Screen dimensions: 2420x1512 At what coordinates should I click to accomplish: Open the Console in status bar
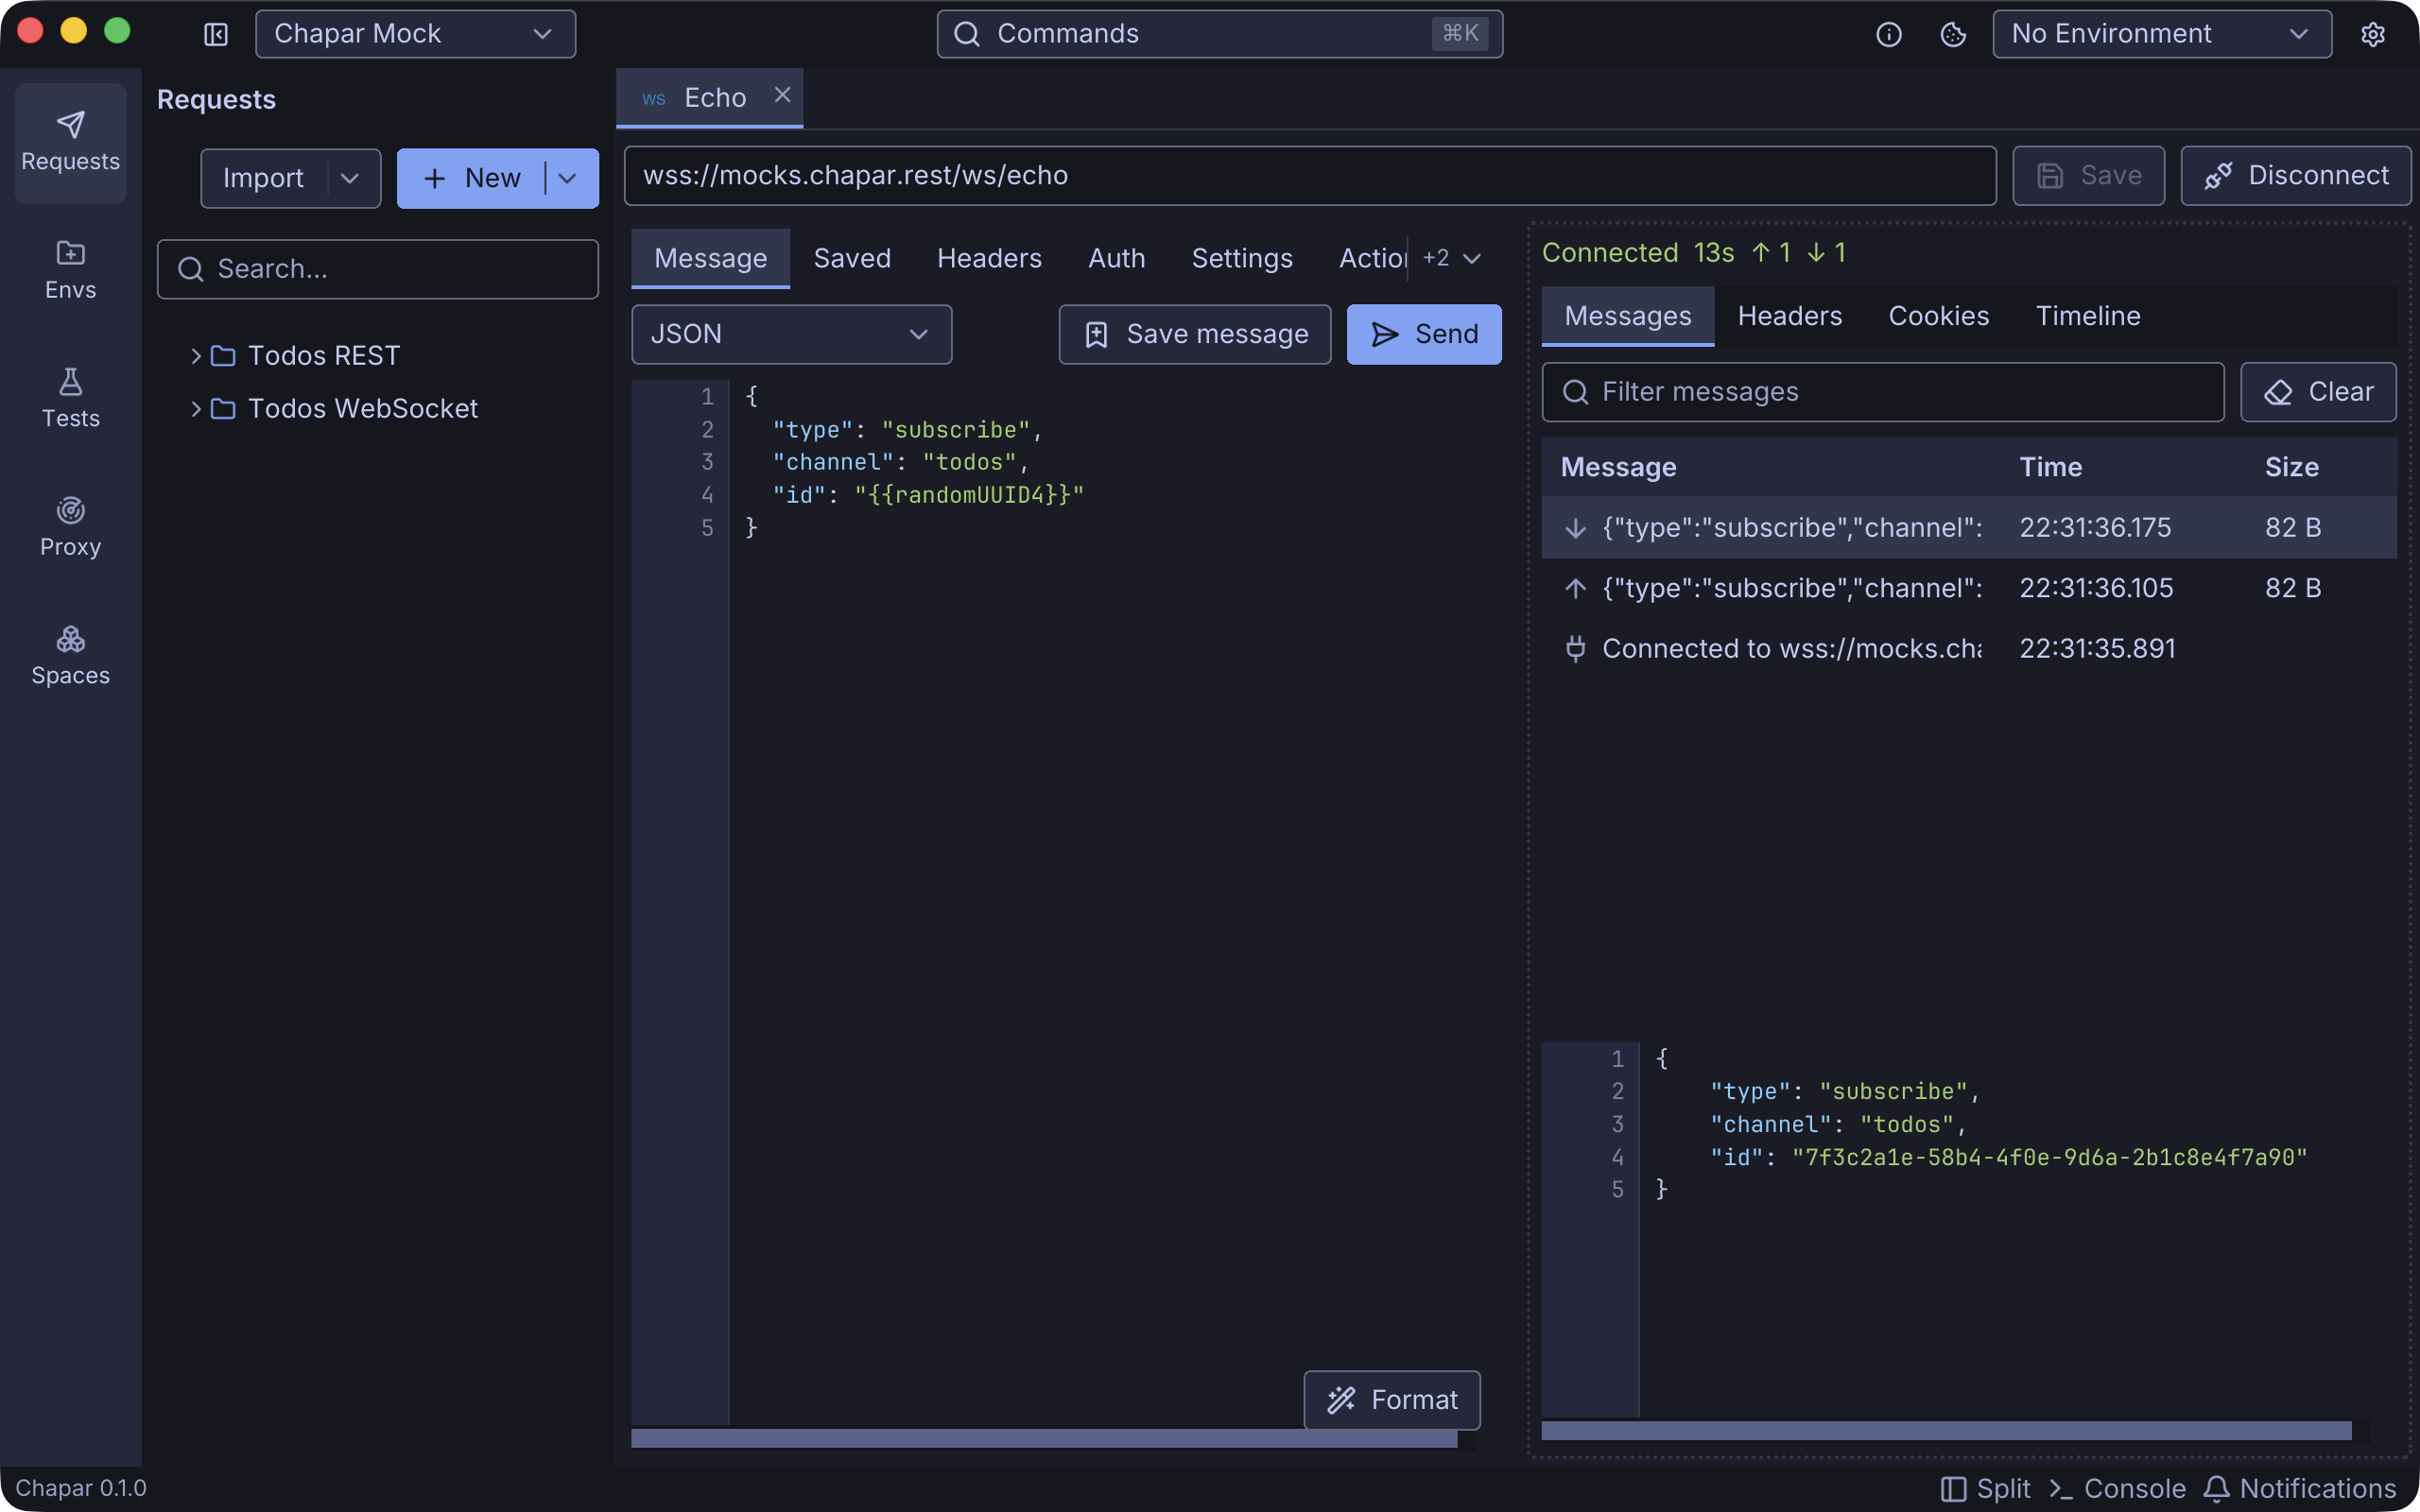pos(2117,1489)
